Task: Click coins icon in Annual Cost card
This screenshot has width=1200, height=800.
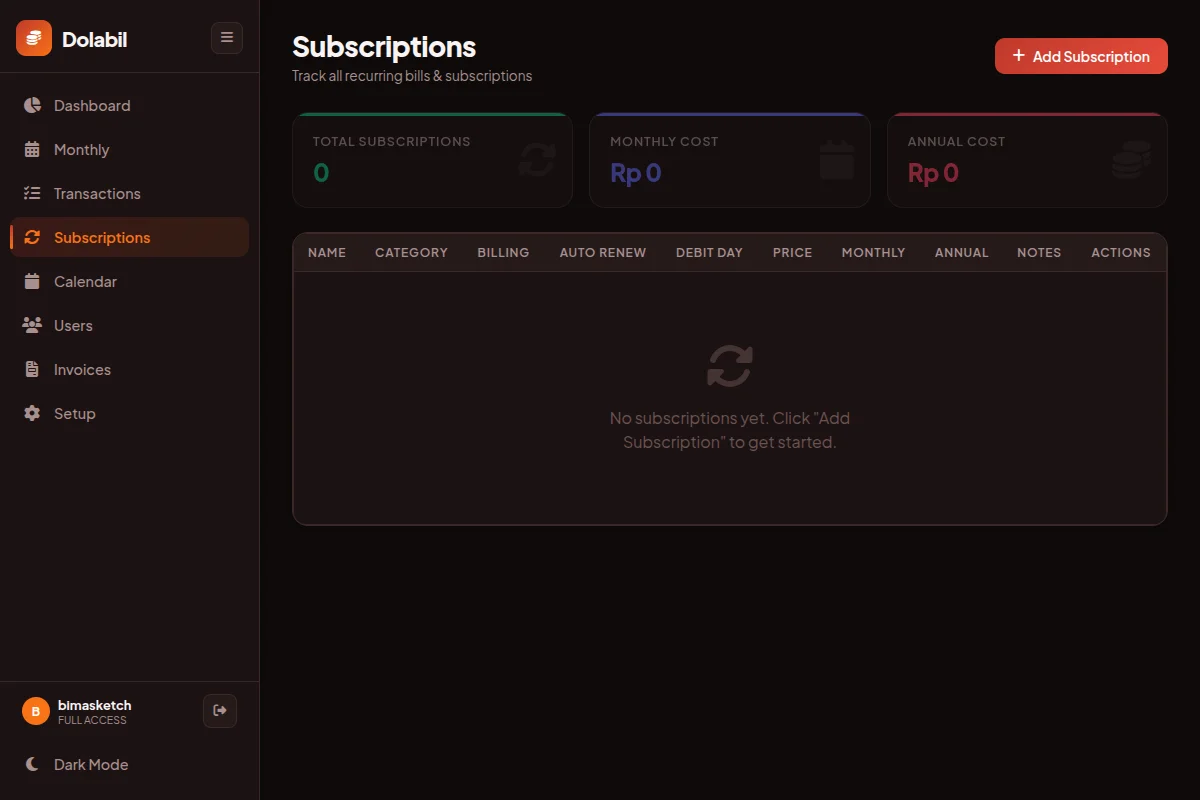Action: point(1131,160)
